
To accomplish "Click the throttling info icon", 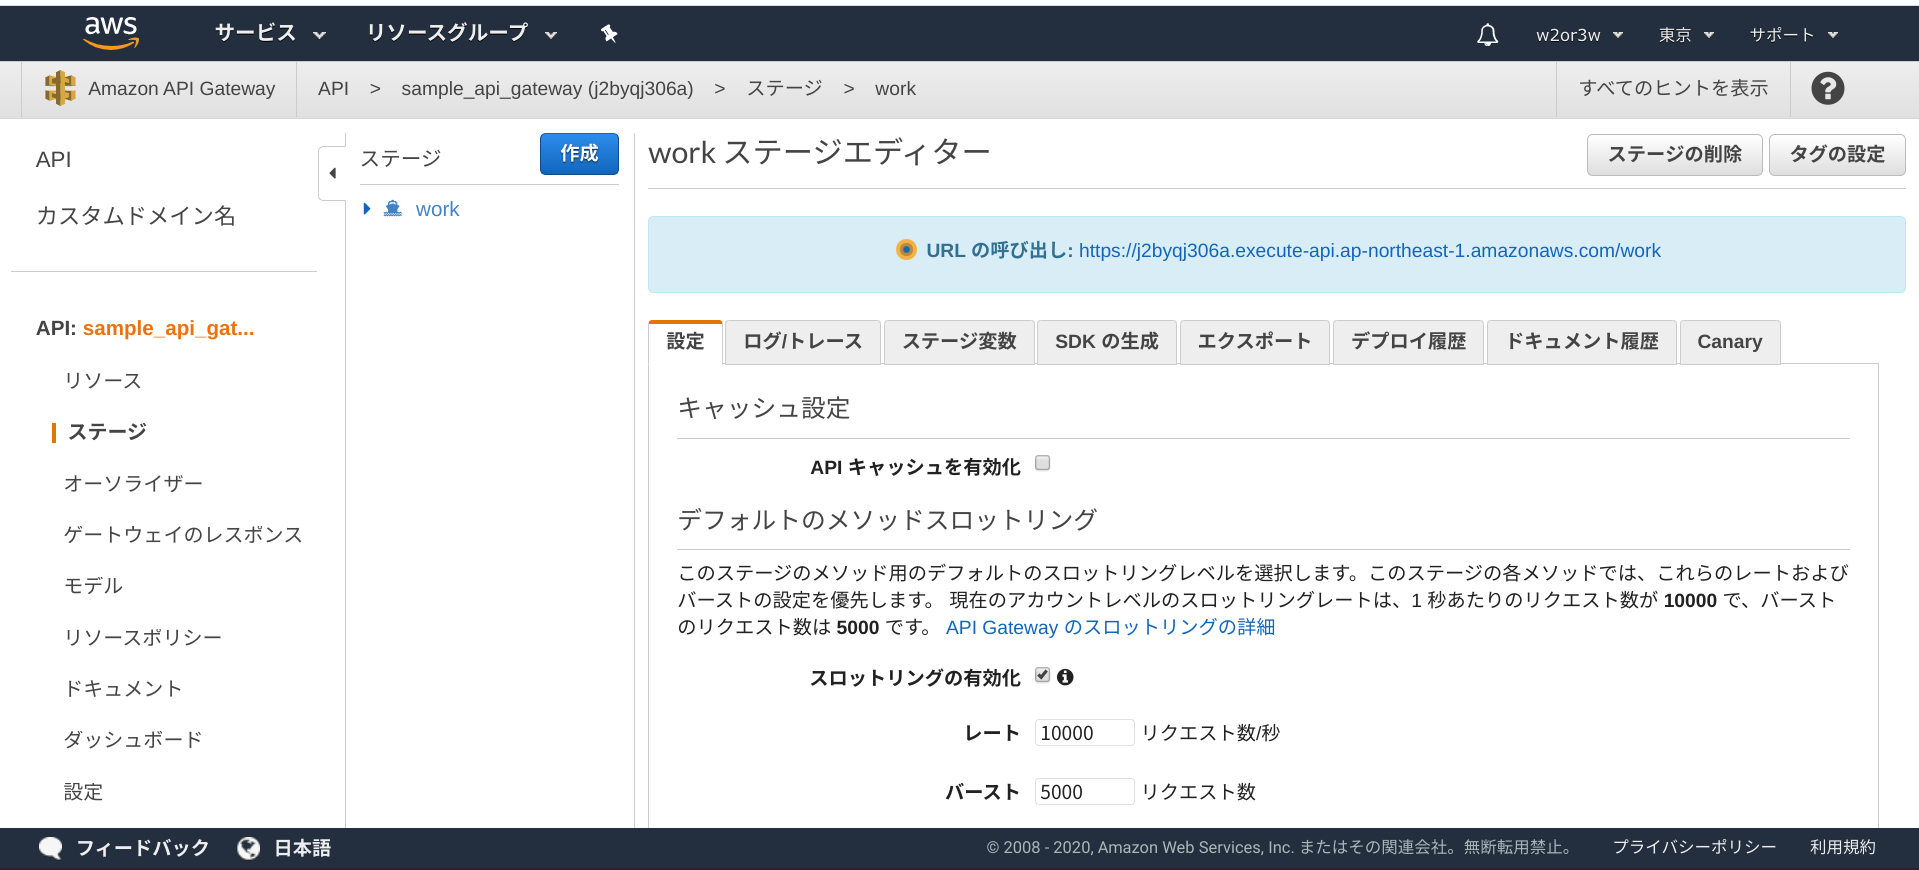I will coord(1065,677).
